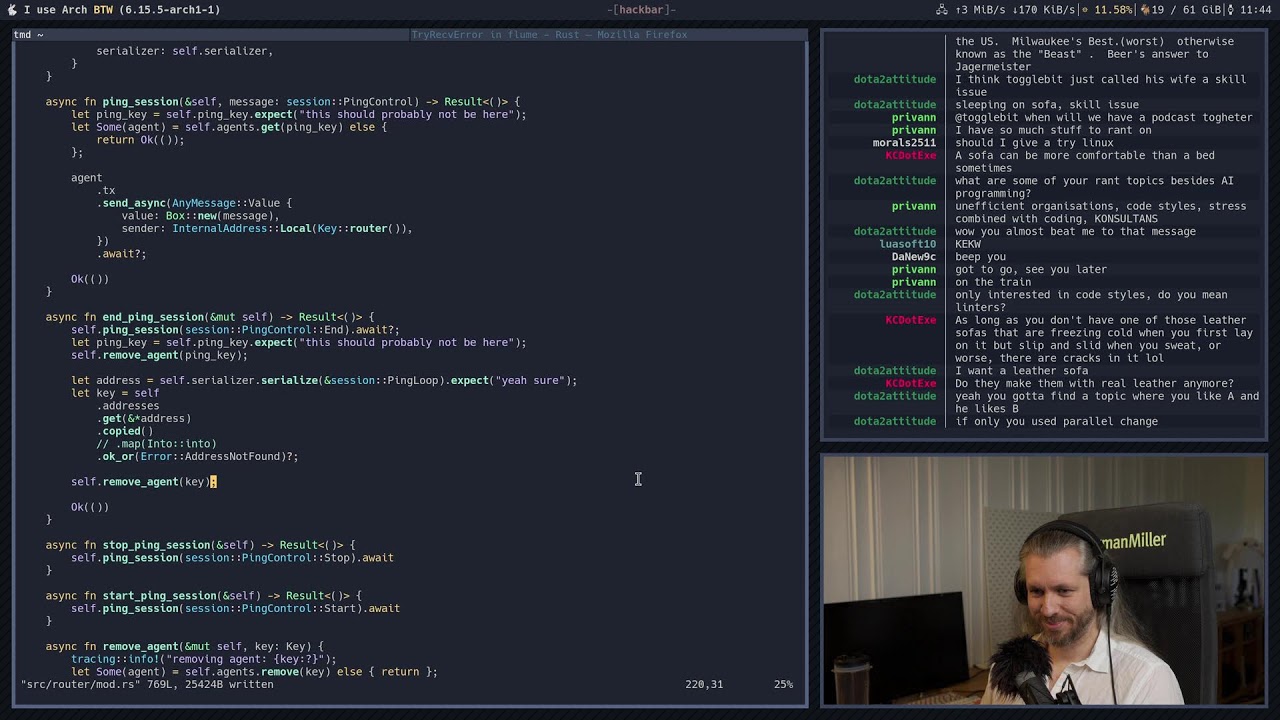Click 'if only you used parallel change' message
Image resolution: width=1280 pixels, height=720 pixels.
1056,422
